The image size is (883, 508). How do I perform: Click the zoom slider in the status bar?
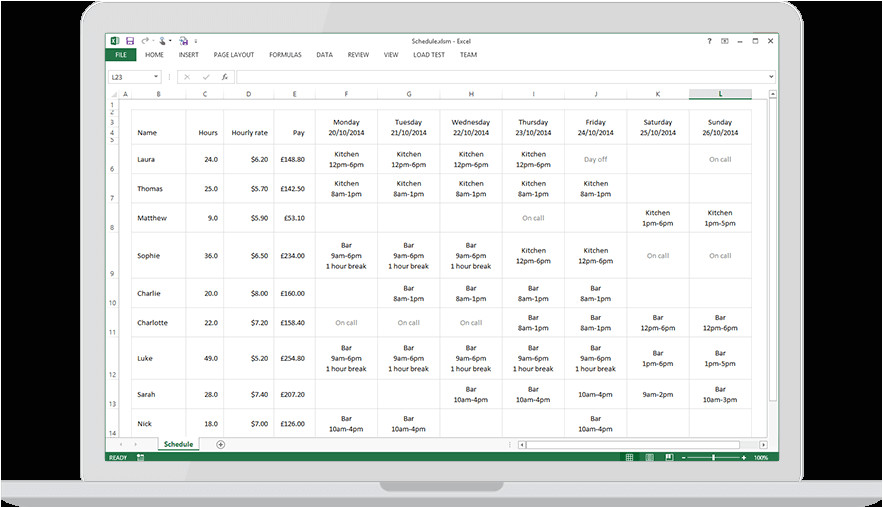(713, 457)
